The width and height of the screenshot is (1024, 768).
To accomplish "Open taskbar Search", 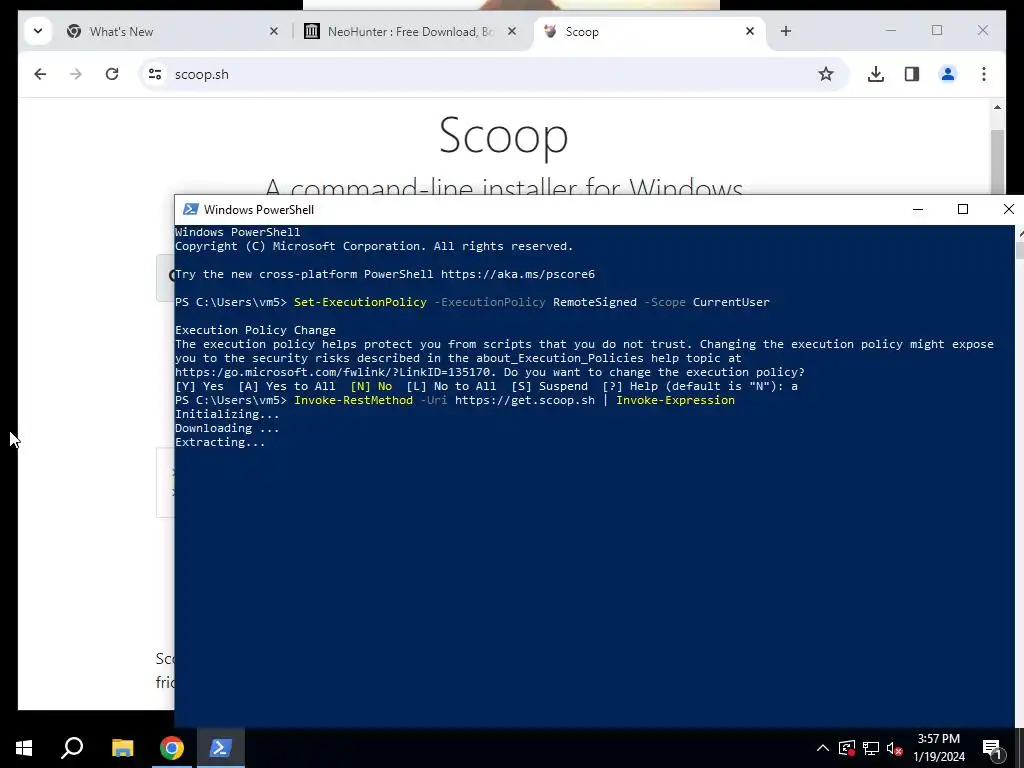I will point(72,748).
